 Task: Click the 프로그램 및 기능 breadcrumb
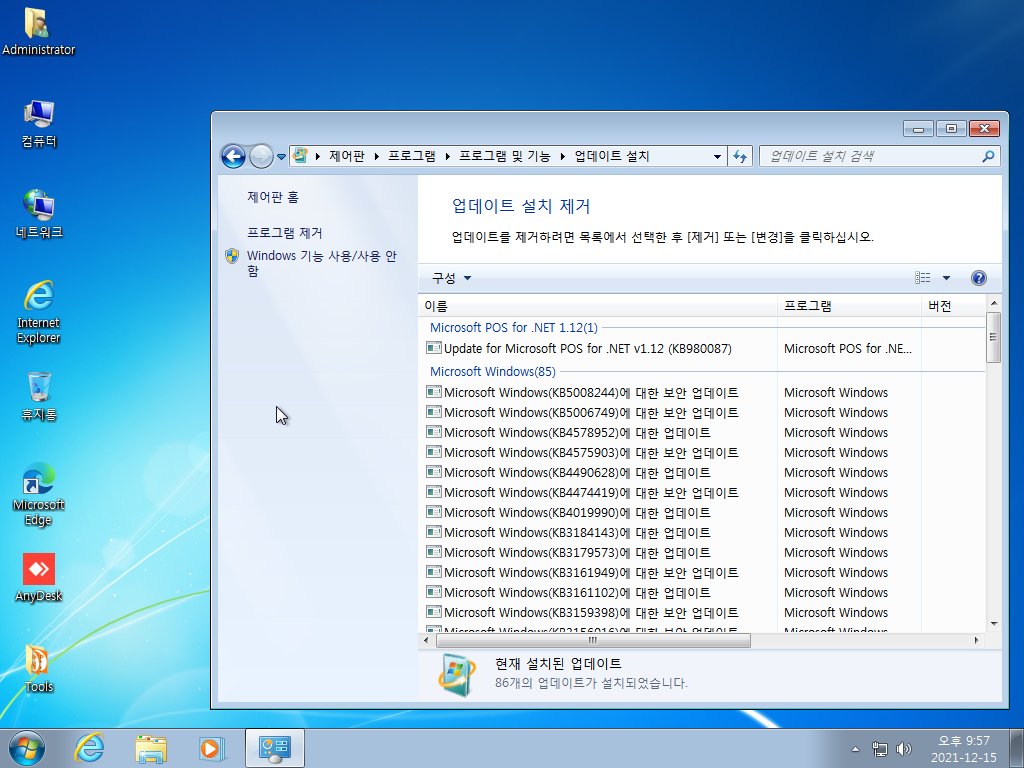pos(505,156)
